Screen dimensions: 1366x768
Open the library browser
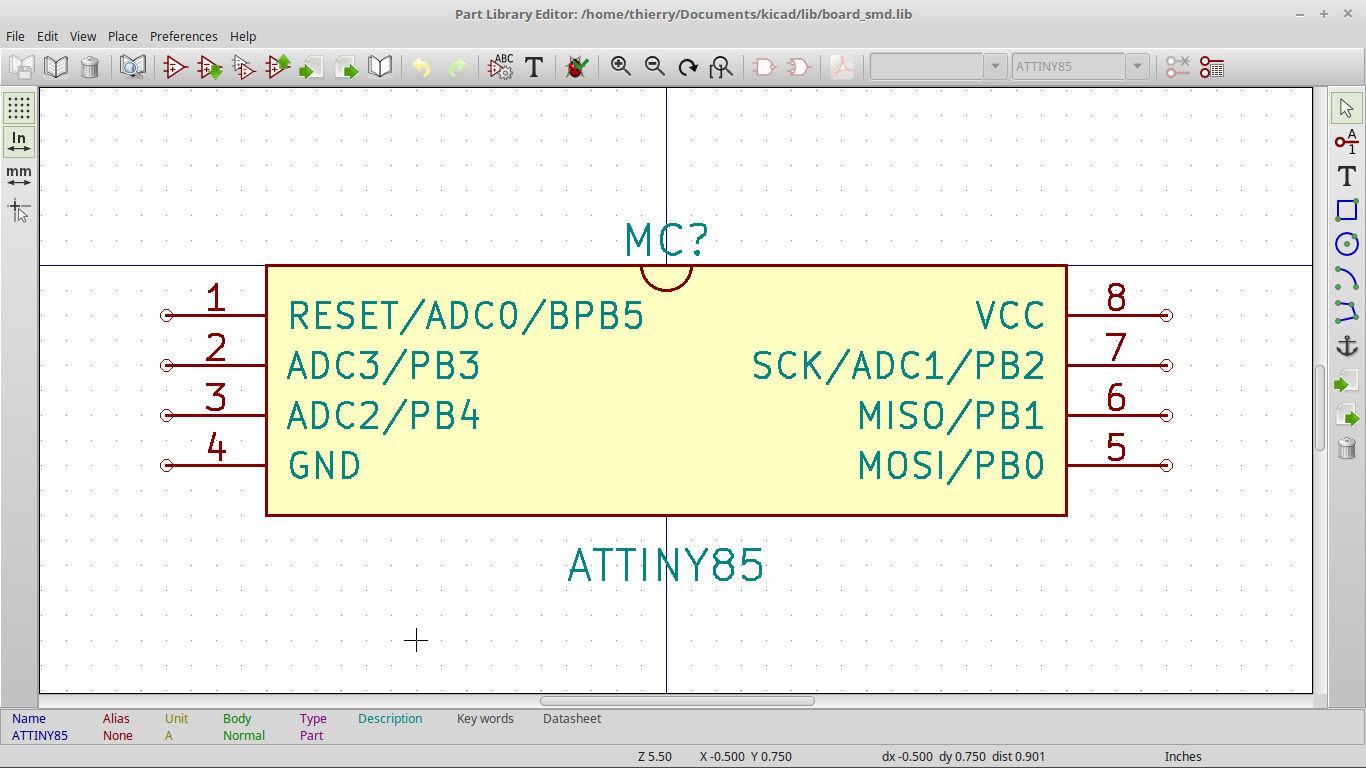pos(132,67)
